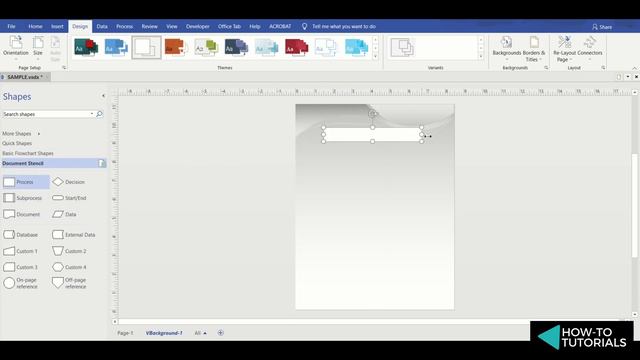
Task: Select the pale blue theme thumbnail
Action: click(x=267, y=47)
